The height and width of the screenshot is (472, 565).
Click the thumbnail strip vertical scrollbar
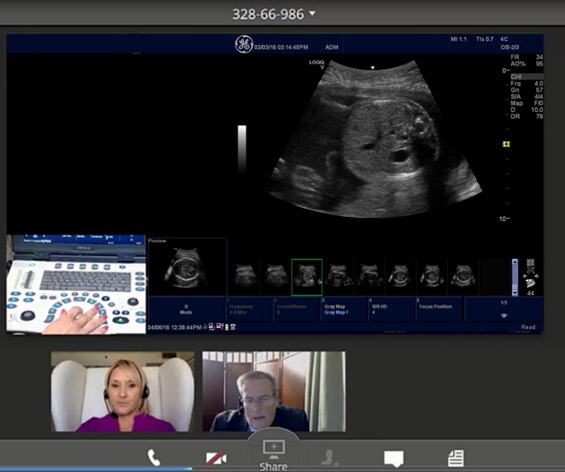tap(515, 277)
